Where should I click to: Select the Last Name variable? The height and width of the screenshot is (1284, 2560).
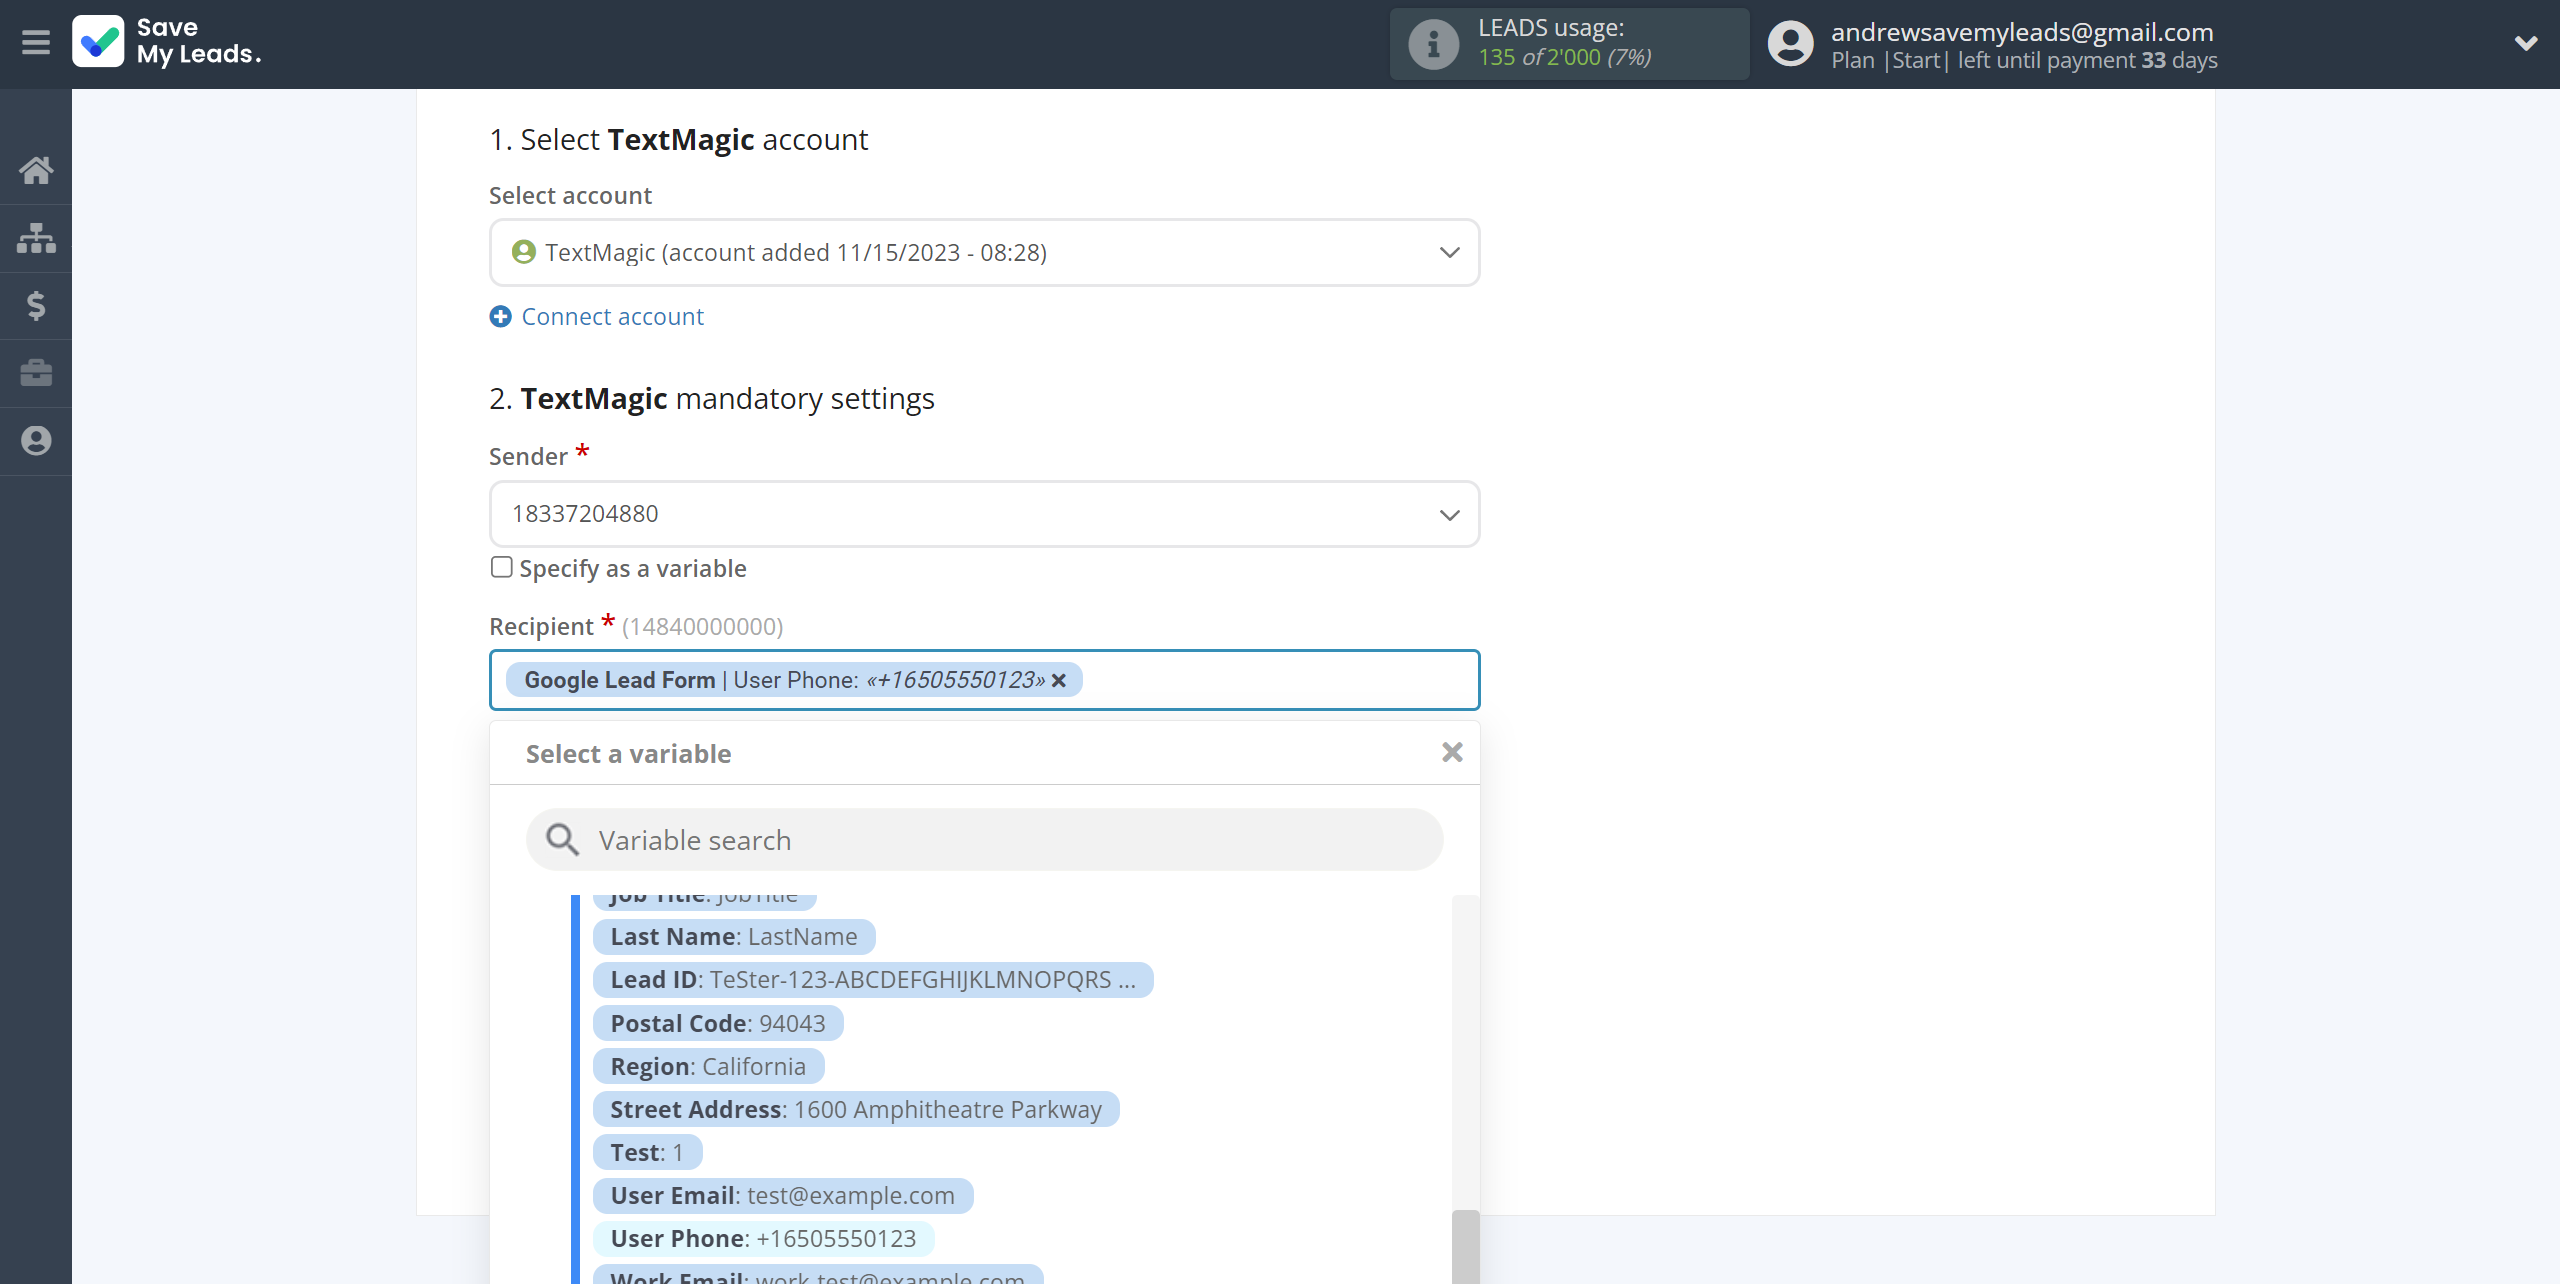[x=734, y=937]
